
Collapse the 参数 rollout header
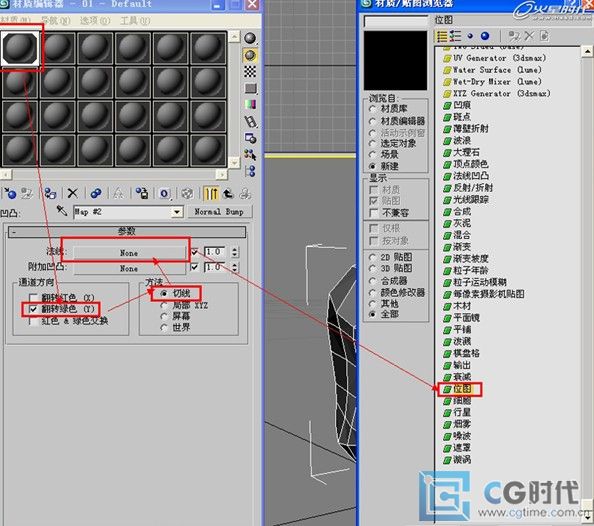127,231
